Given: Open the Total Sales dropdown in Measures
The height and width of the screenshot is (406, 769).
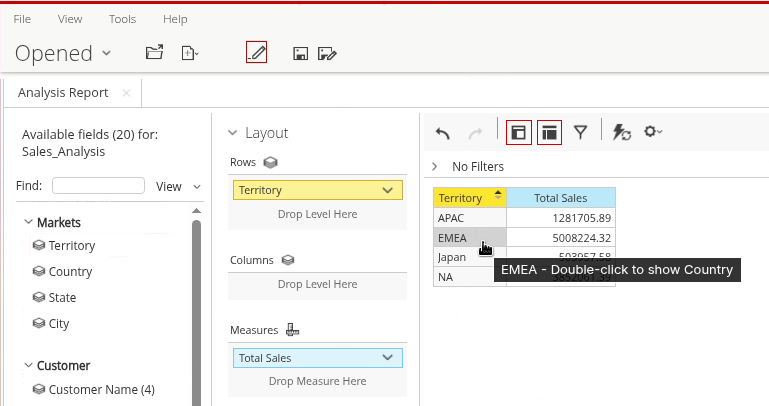Looking at the screenshot, I should [388, 358].
